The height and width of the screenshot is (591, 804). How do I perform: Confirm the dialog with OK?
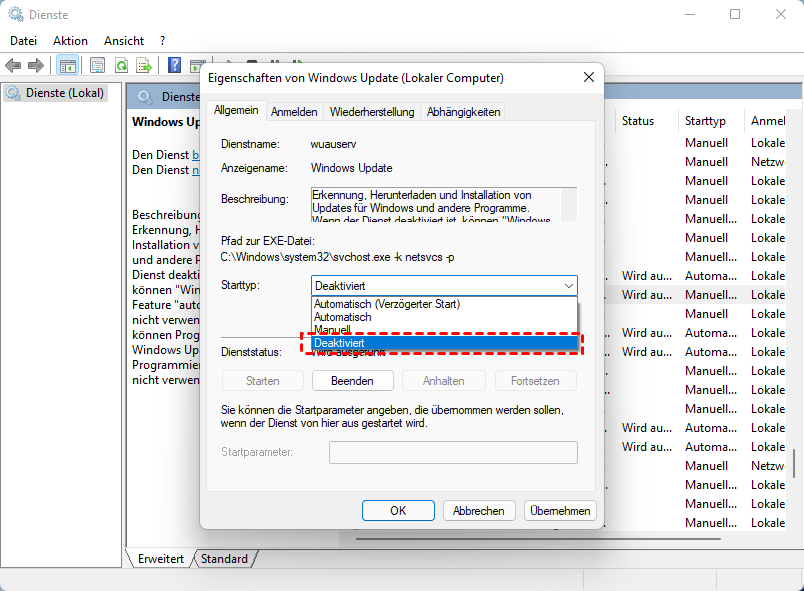click(398, 511)
